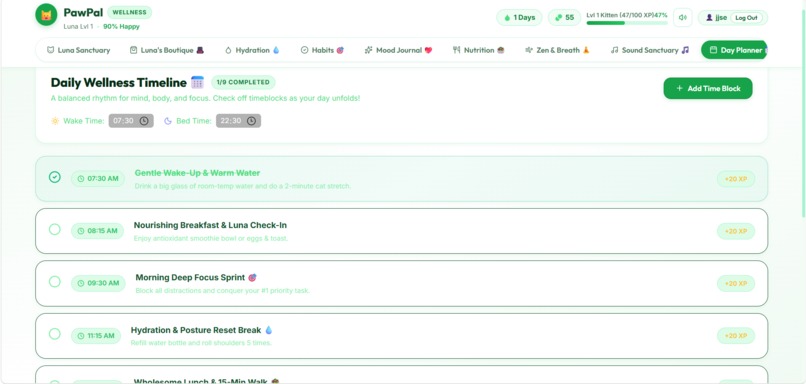Click the clock icon in Bed Time field
Image resolution: width=806 pixels, height=384 pixels.
coord(251,121)
